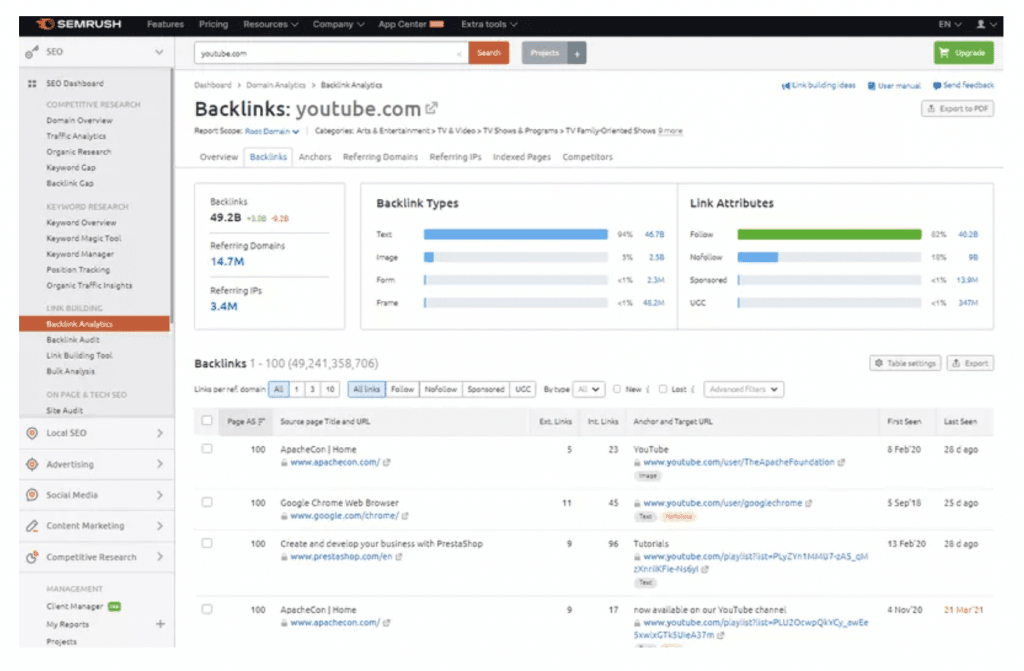Viewport: 1024px width, 671px height.
Task: Click the Nofollow attribute bar
Action: [x=829, y=257]
